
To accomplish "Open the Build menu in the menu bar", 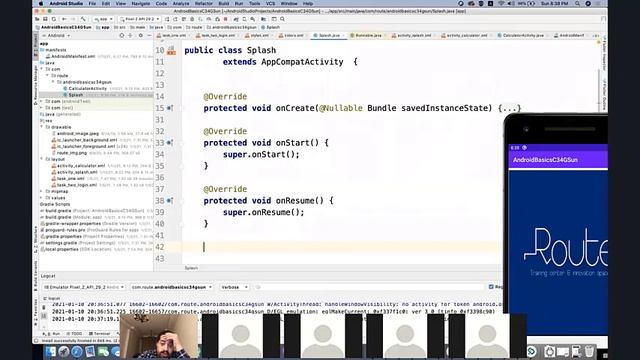I will (x=224, y=3).
